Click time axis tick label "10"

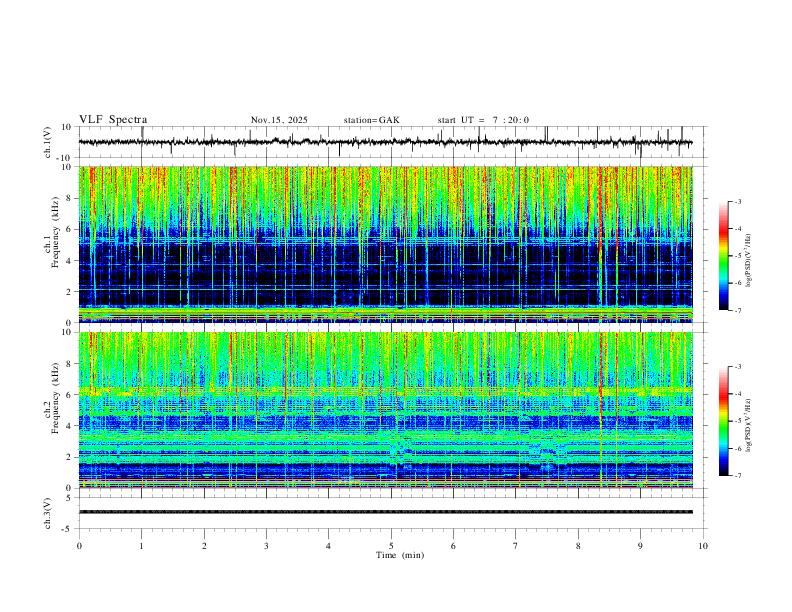click(x=703, y=546)
